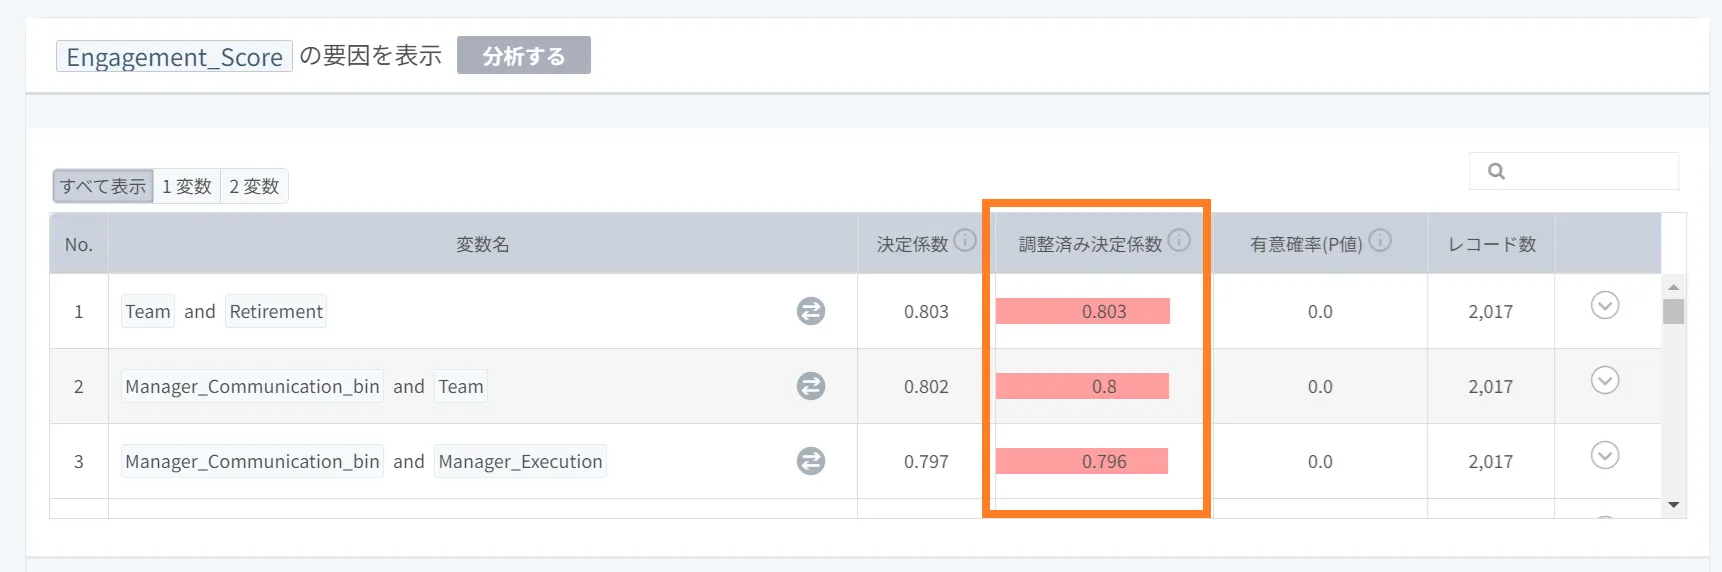Click the Engagement_Score target variable field

point(174,57)
